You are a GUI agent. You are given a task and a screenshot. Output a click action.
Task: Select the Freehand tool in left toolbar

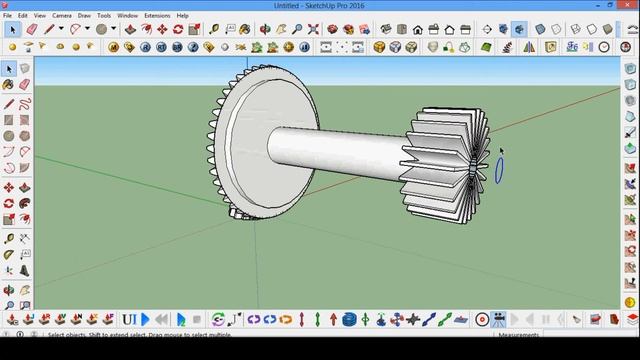[x=24, y=104]
